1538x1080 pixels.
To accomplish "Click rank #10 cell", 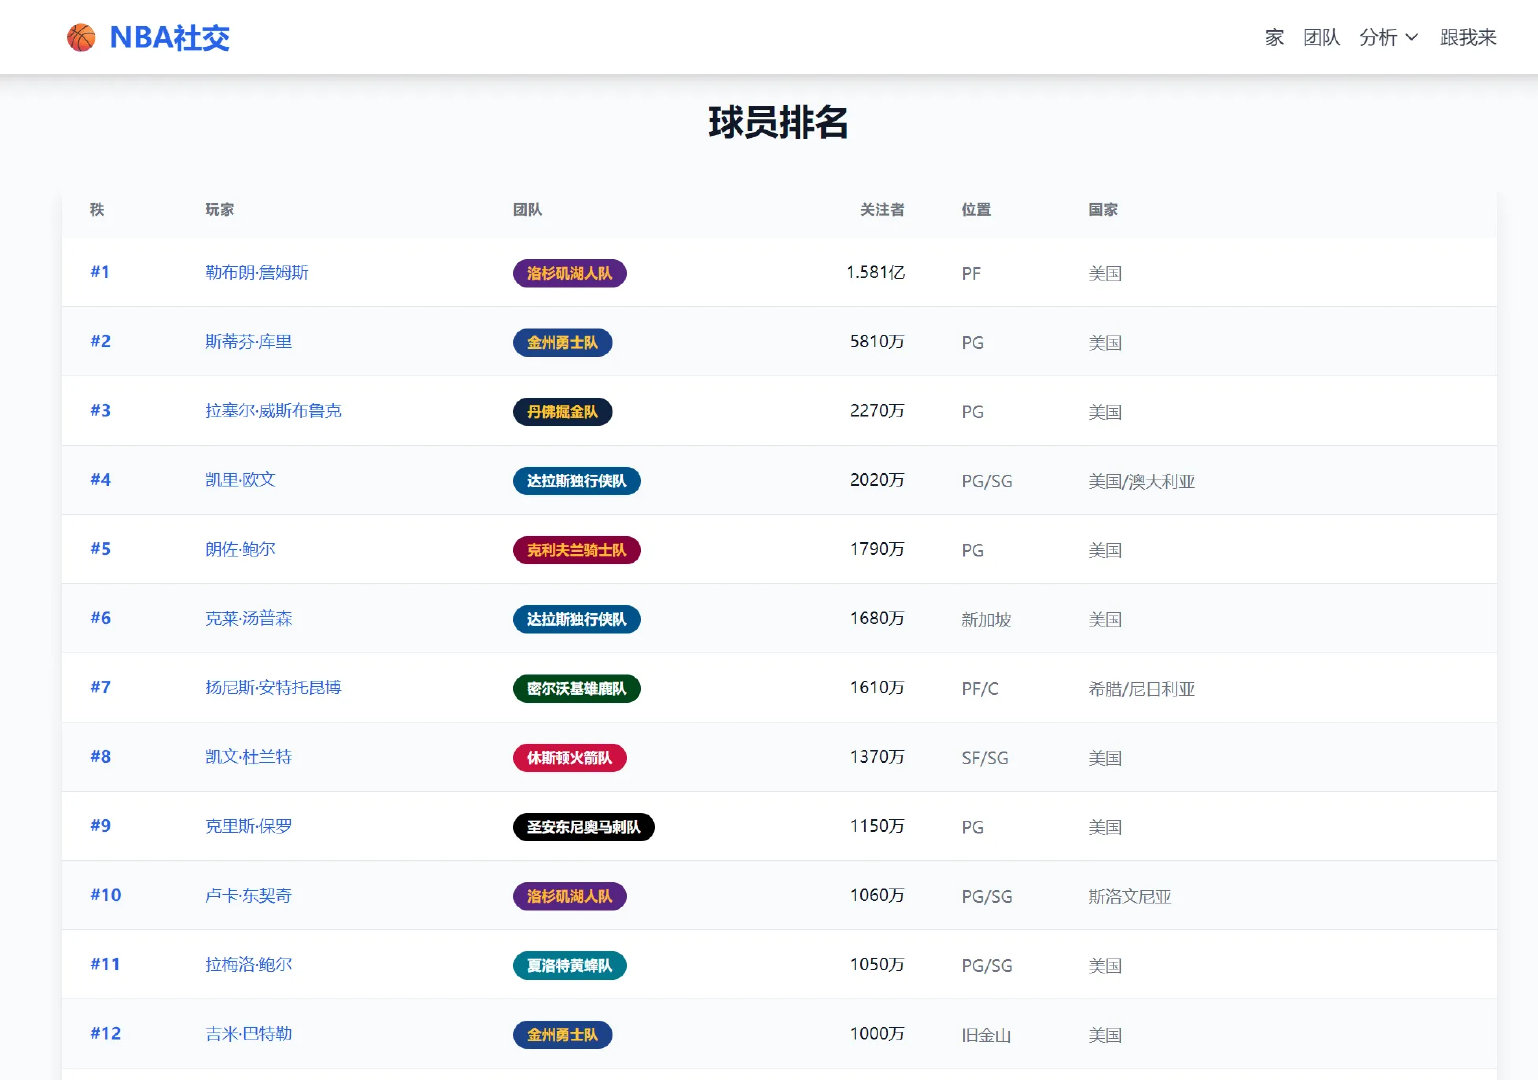I will click(105, 895).
